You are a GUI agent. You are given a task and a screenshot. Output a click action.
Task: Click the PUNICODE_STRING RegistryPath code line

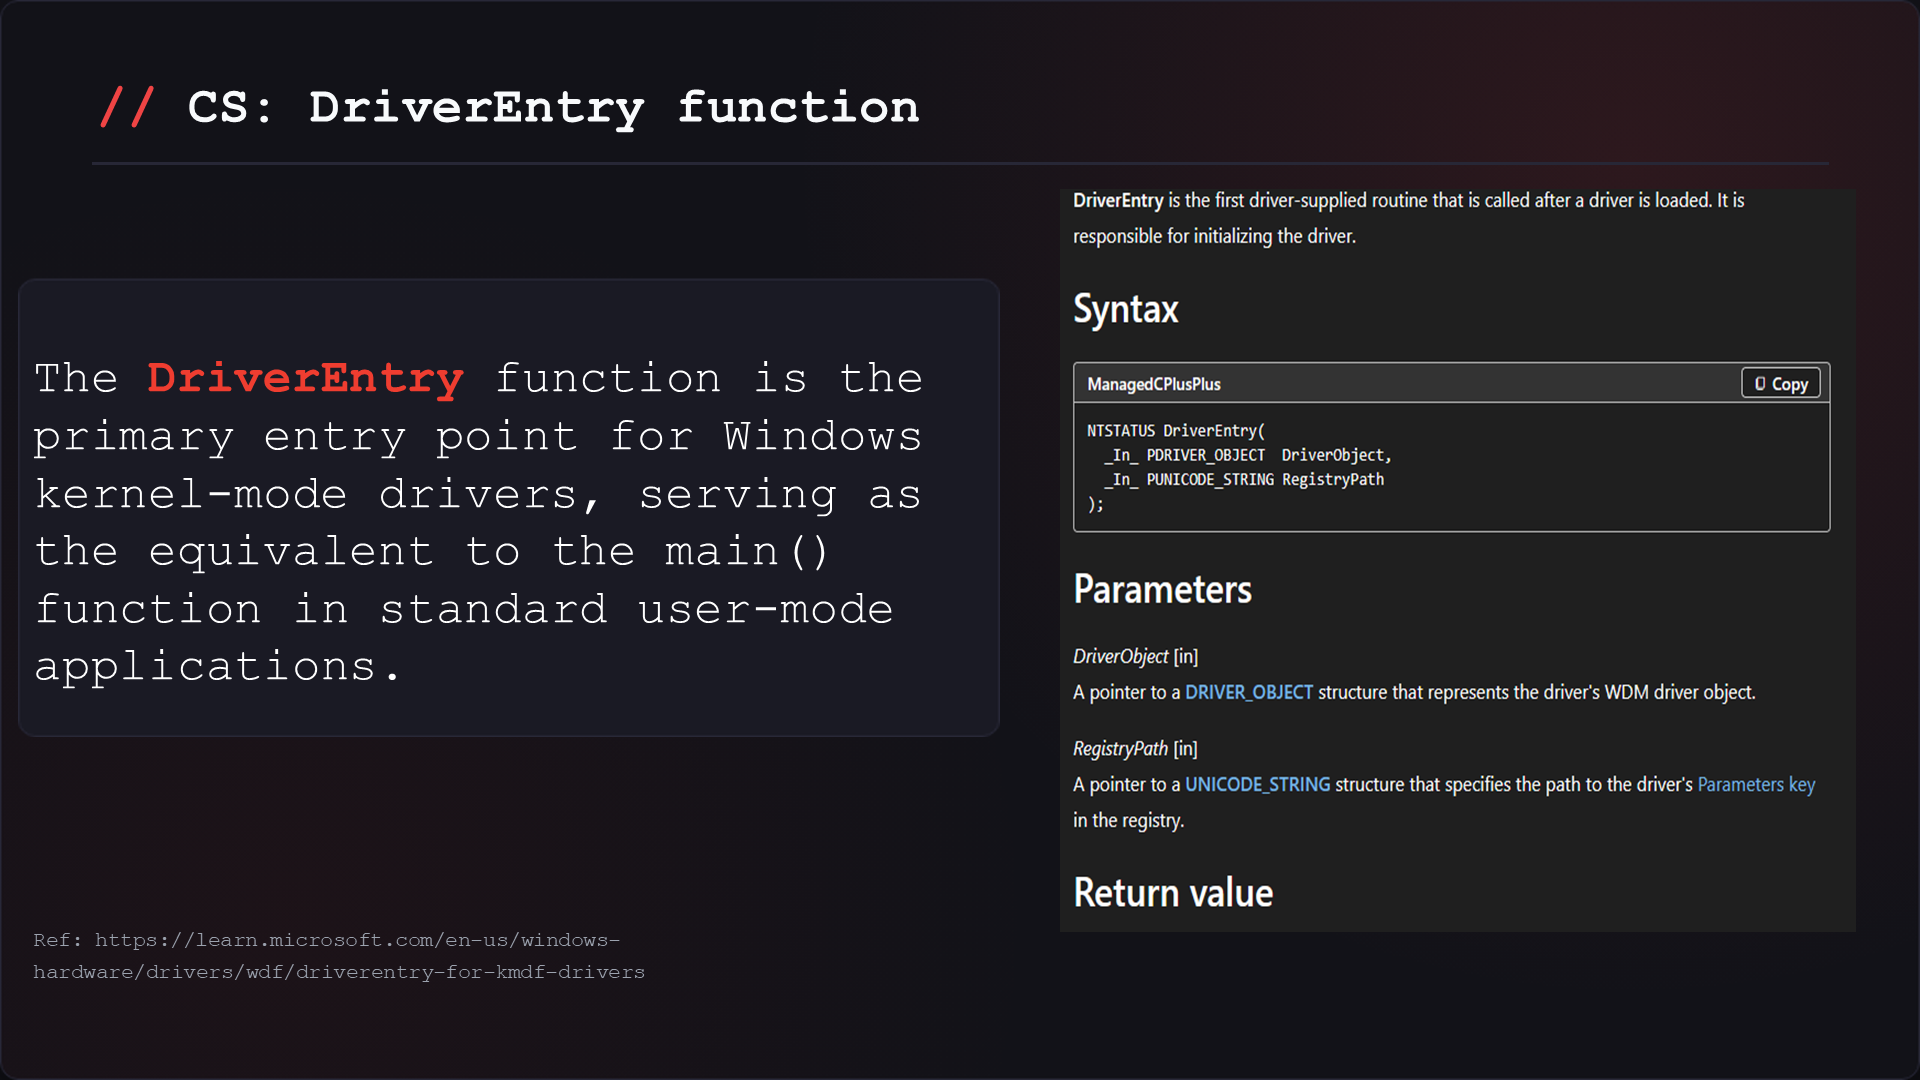click(1244, 480)
